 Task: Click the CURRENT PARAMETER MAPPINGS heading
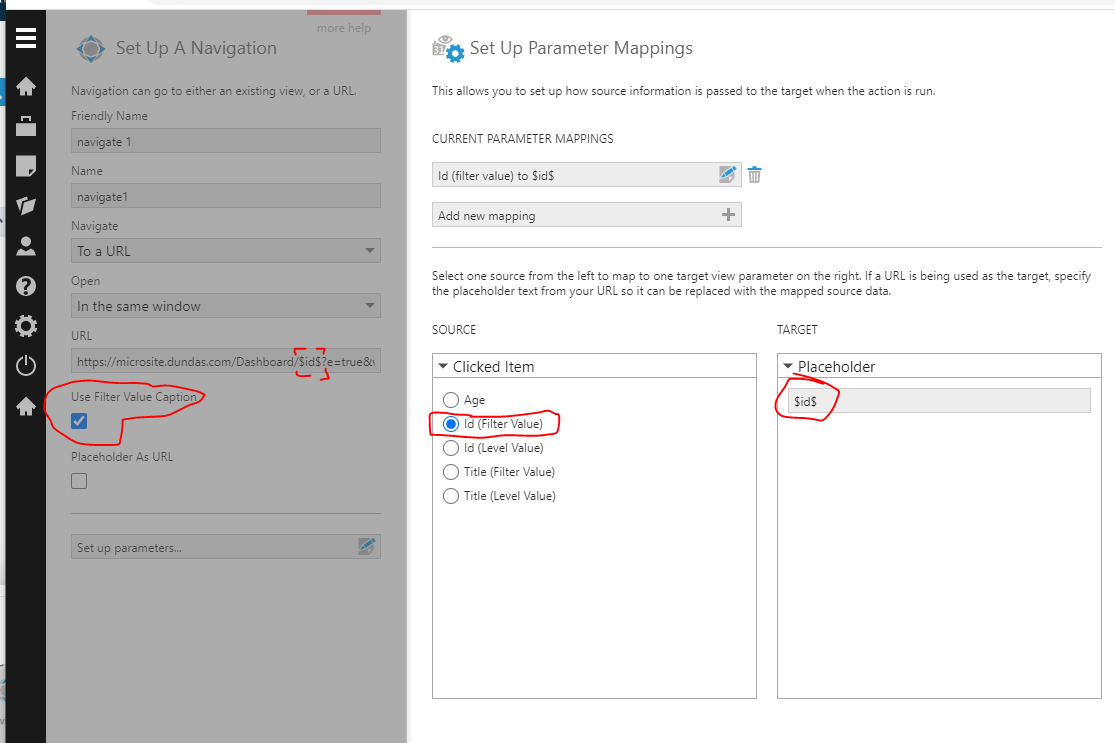point(523,139)
